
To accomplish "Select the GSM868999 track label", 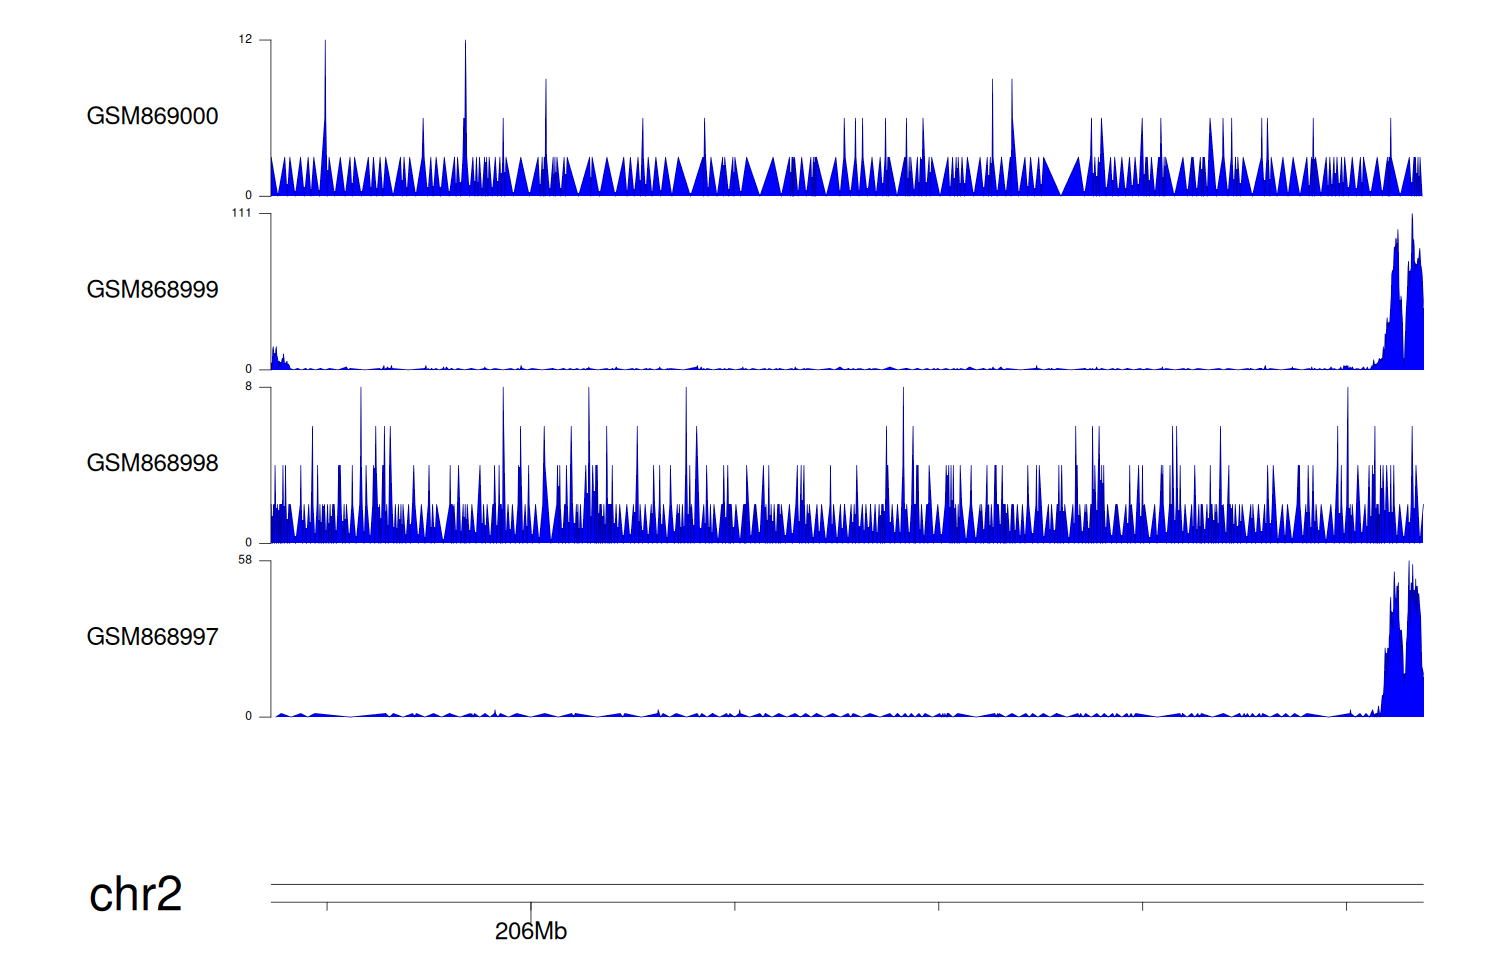I will (152, 290).
